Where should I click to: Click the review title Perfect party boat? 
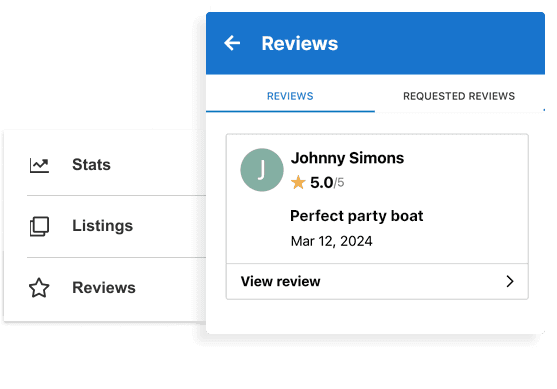point(356,216)
